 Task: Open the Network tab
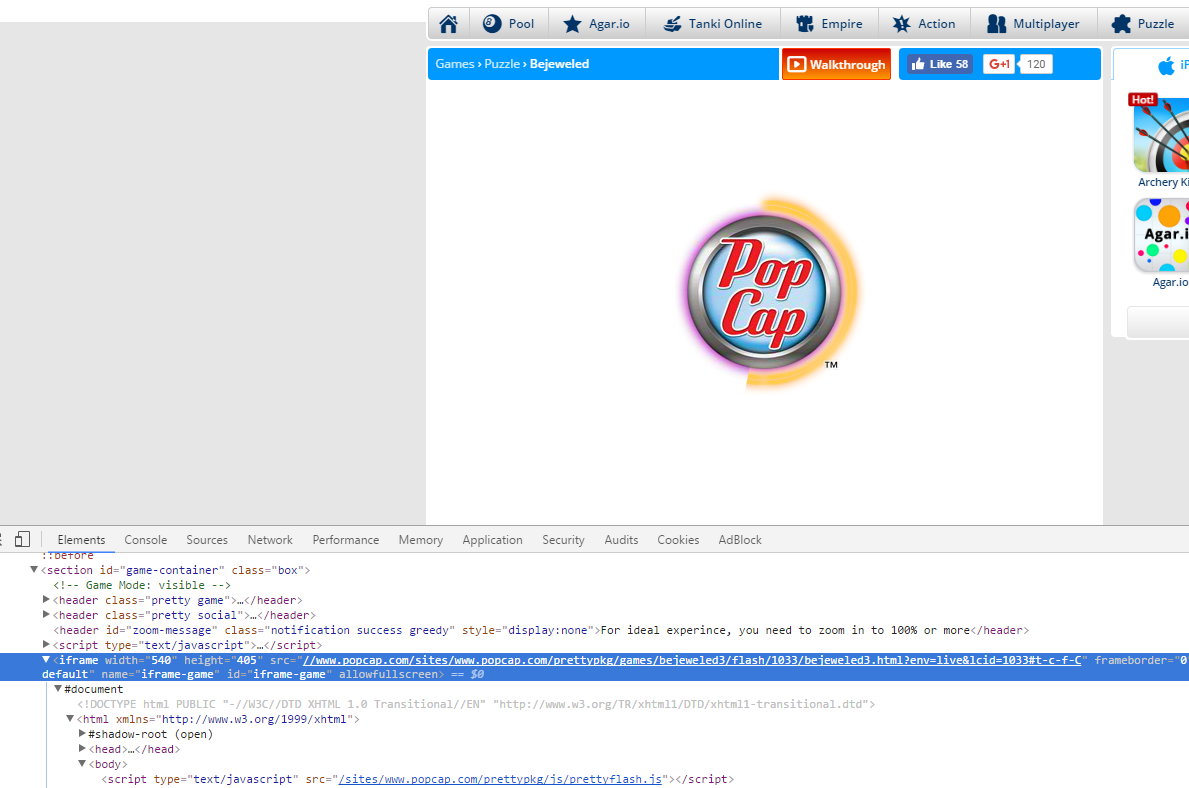[x=270, y=540]
